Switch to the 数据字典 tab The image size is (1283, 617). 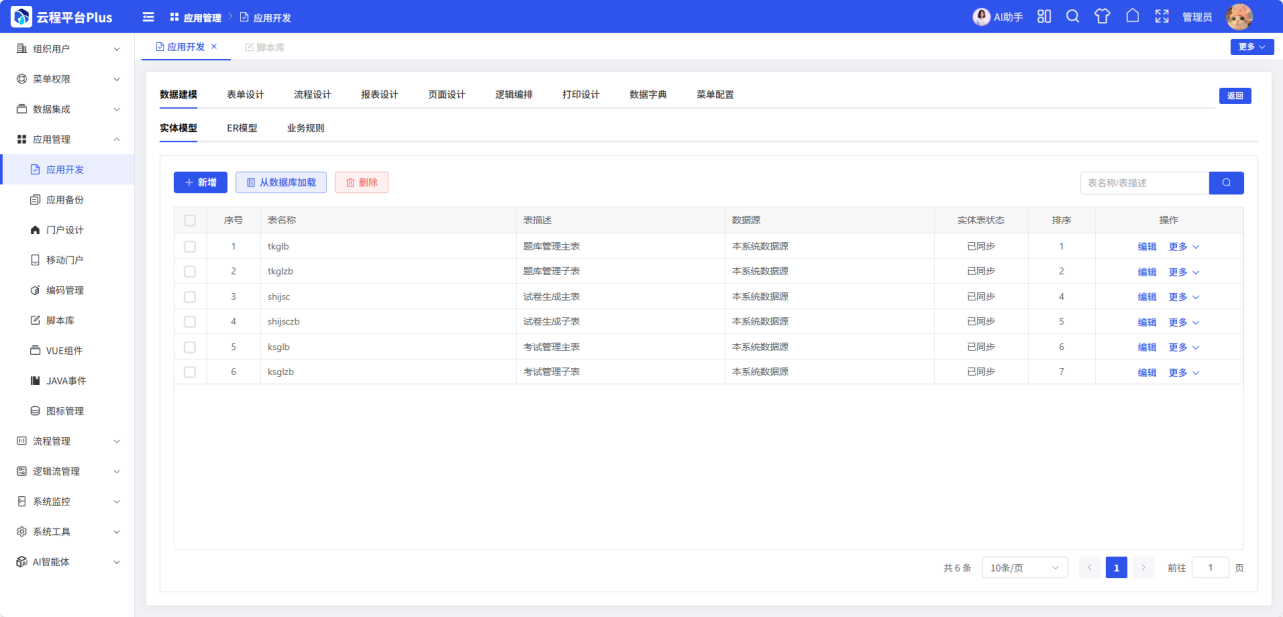point(648,95)
